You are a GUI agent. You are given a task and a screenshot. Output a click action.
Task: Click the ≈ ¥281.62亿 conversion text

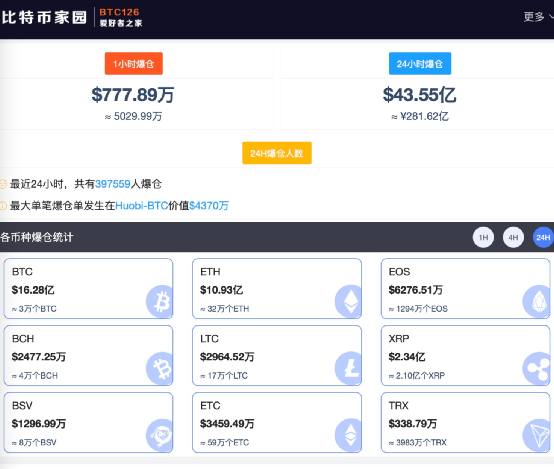point(420,116)
